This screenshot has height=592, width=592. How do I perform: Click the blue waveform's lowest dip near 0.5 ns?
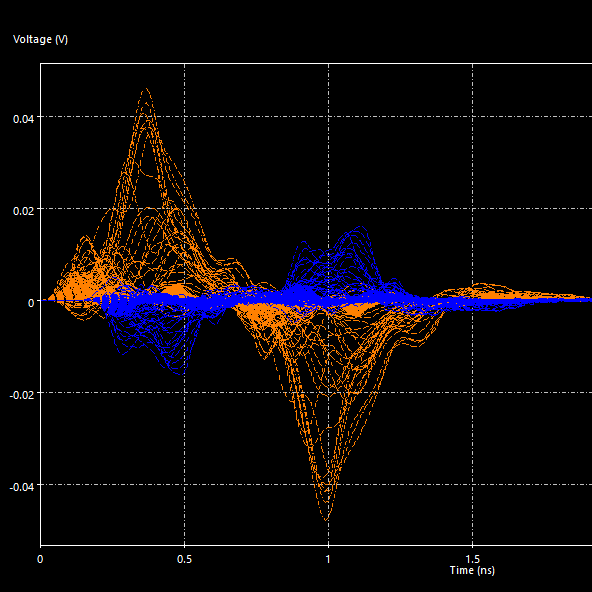pos(182,373)
